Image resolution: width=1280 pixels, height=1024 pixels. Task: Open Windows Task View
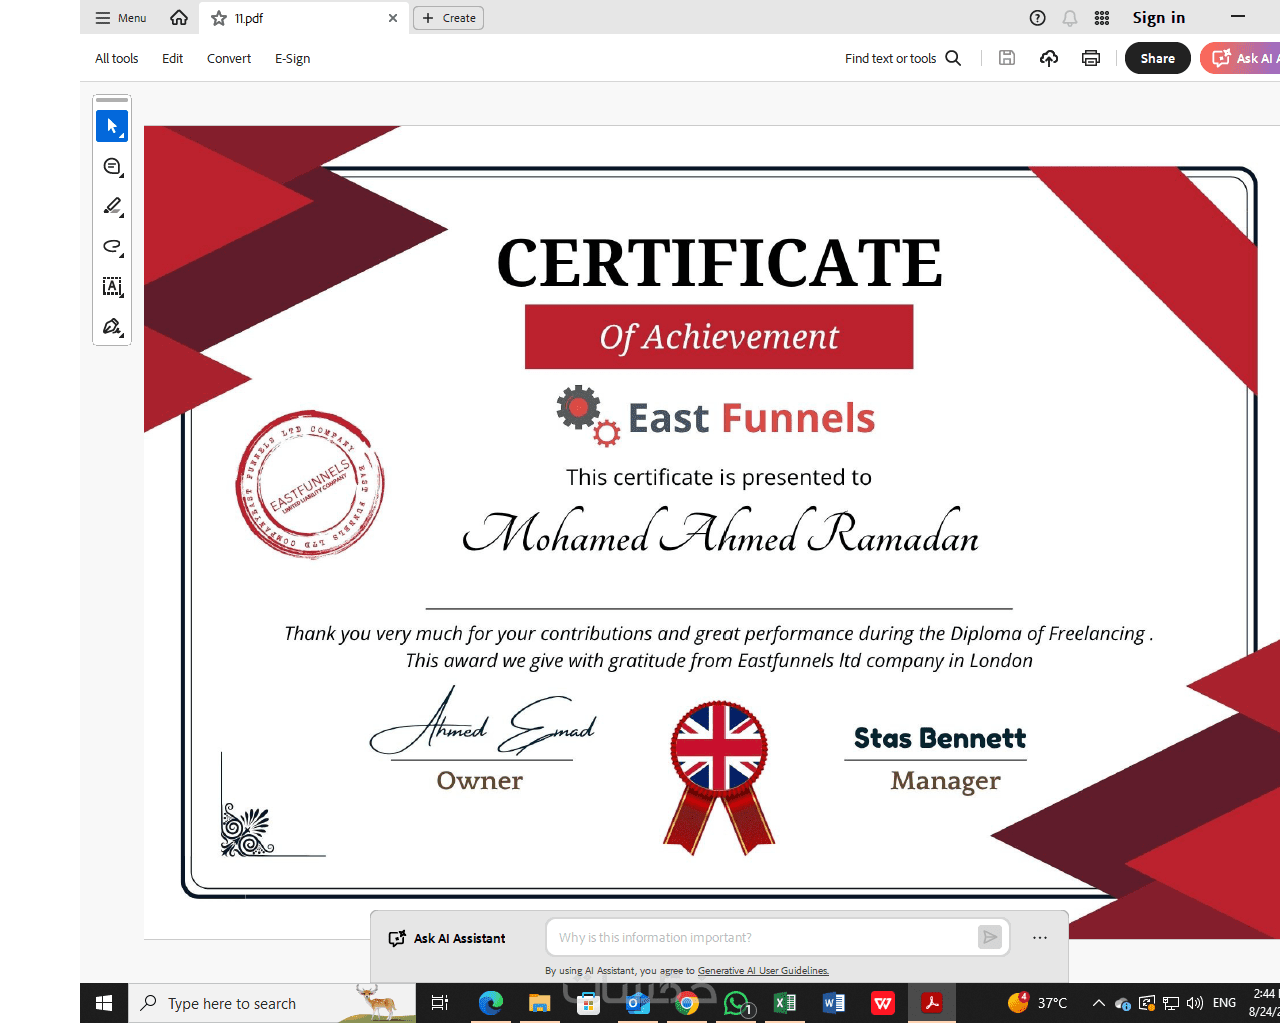440,1003
